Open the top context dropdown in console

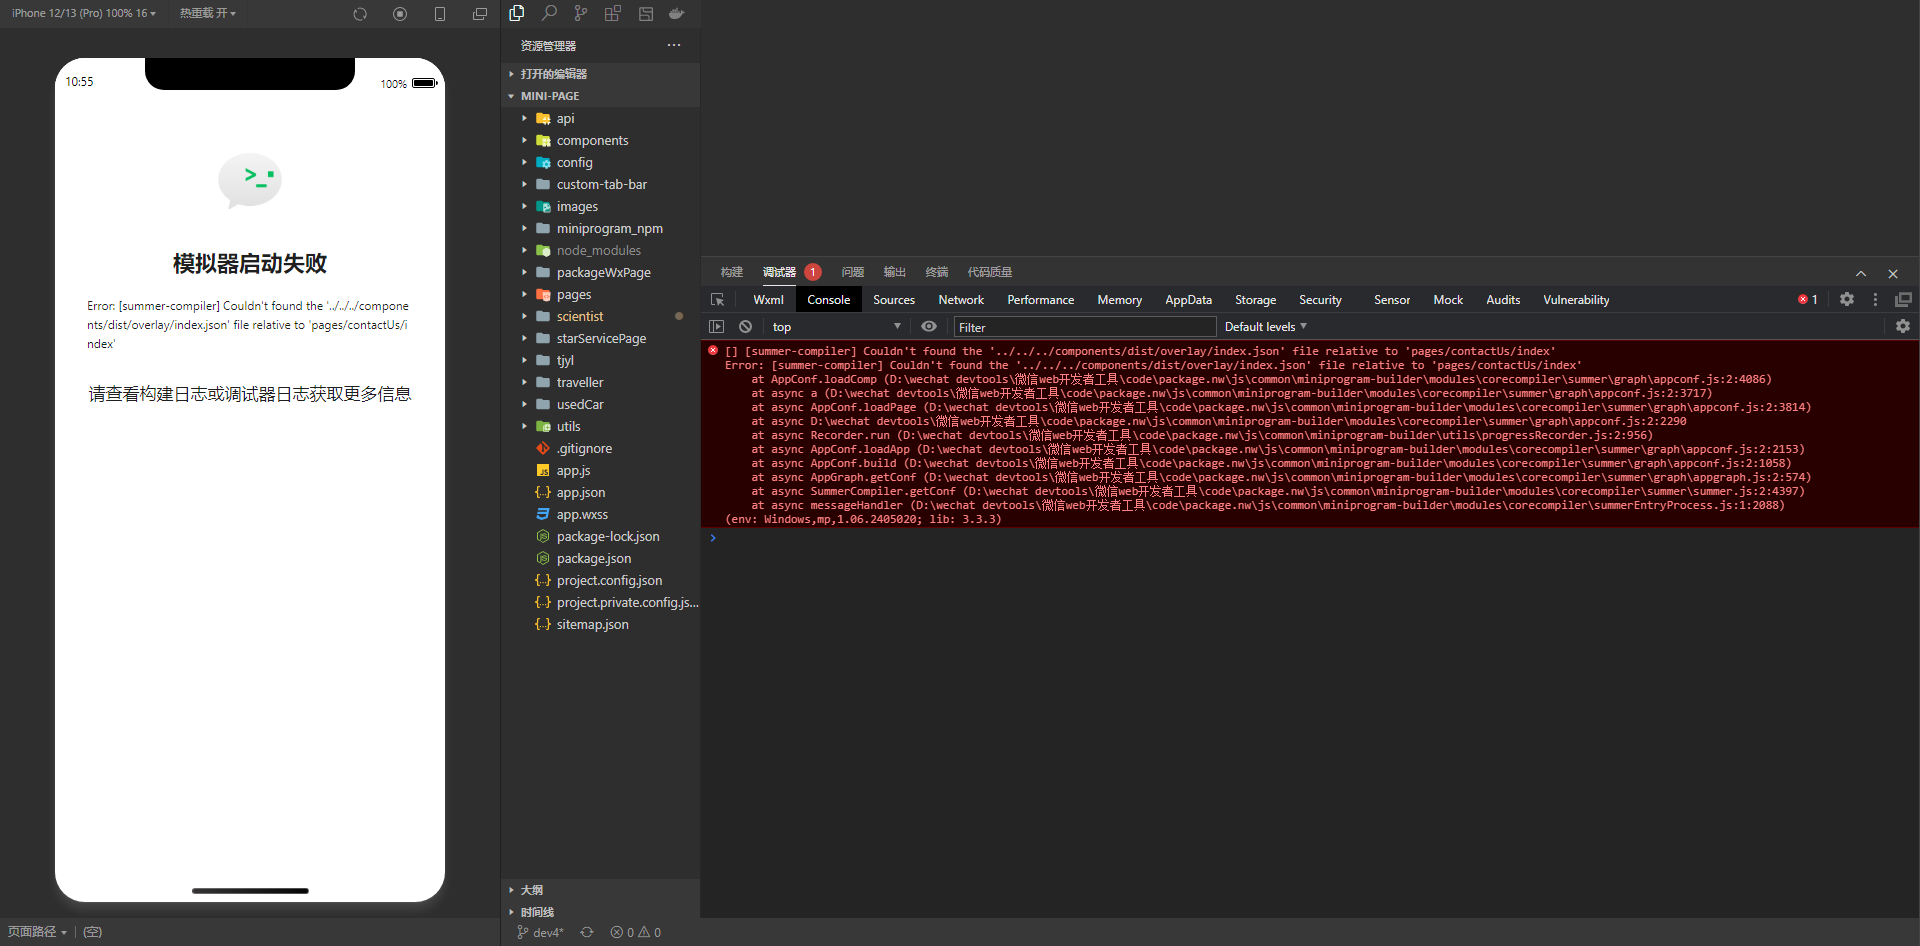tap(836, 327)
